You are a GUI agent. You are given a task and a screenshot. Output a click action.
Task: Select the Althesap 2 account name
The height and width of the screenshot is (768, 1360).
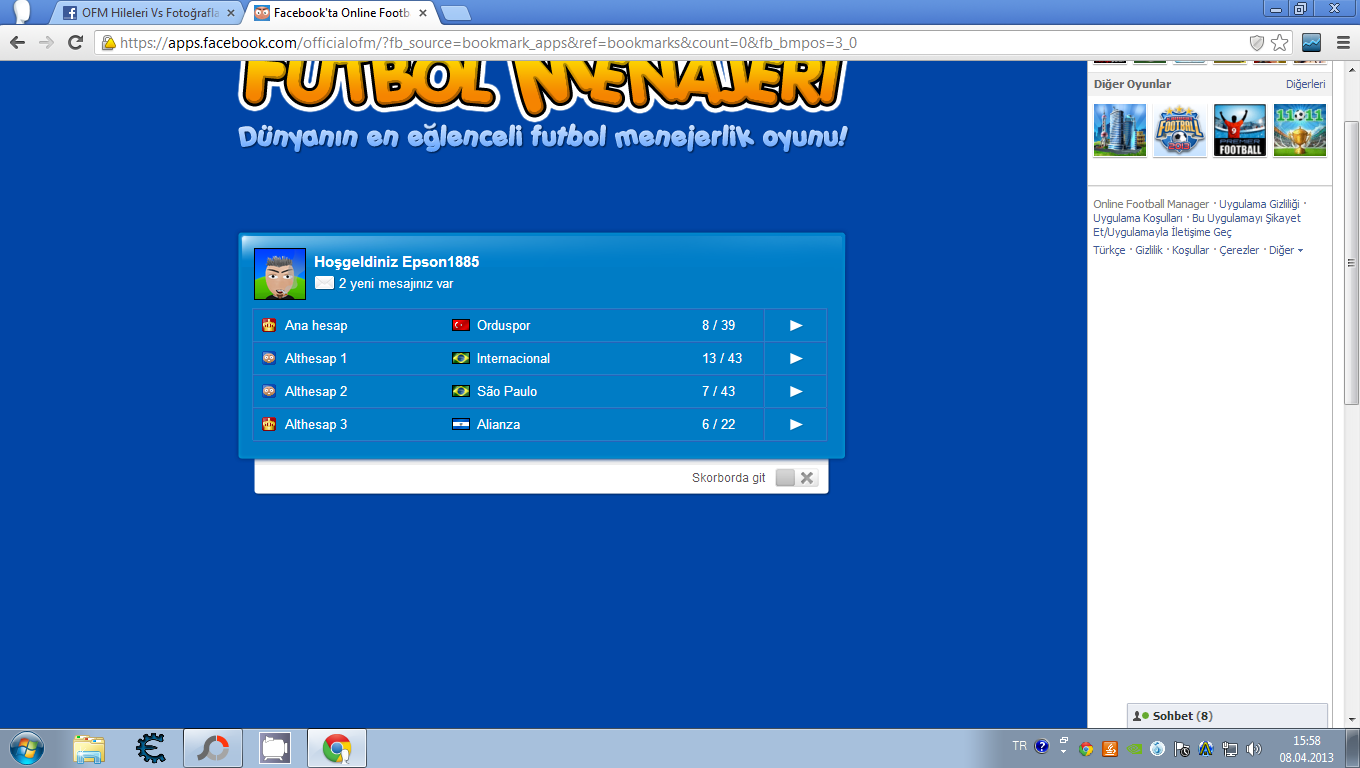(316, 391)
